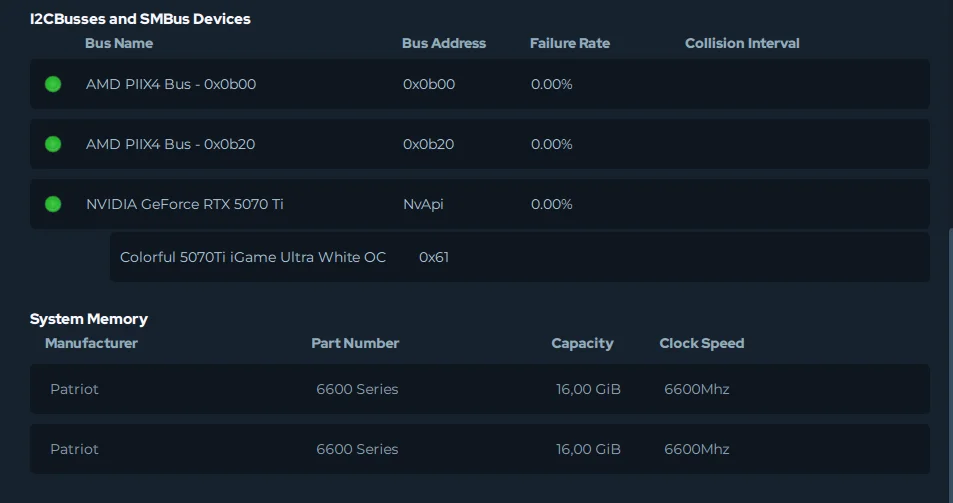Click the Bus Name column header

coord(119,43)
